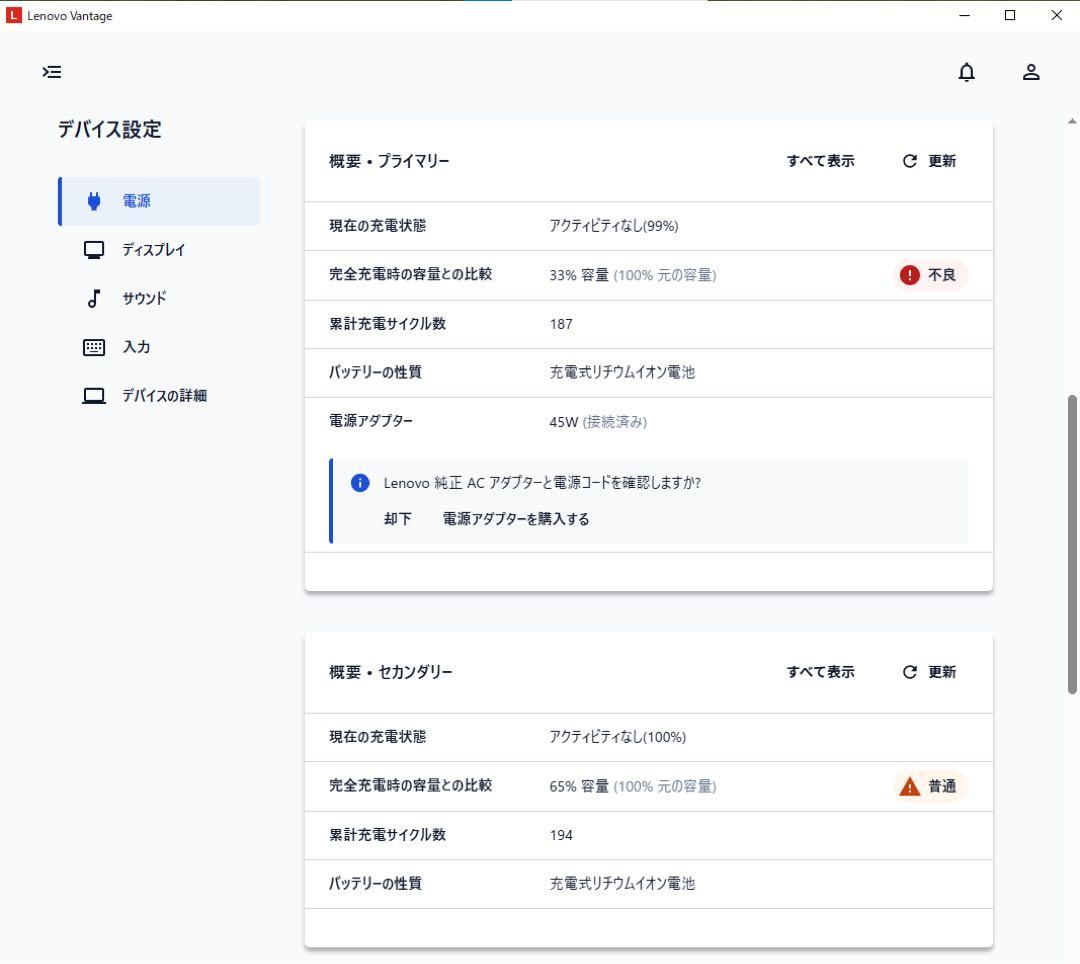The image size is (1080, 964).
Task: Refresh secondary battery info with 更新
Action: (x=930, y=672)
